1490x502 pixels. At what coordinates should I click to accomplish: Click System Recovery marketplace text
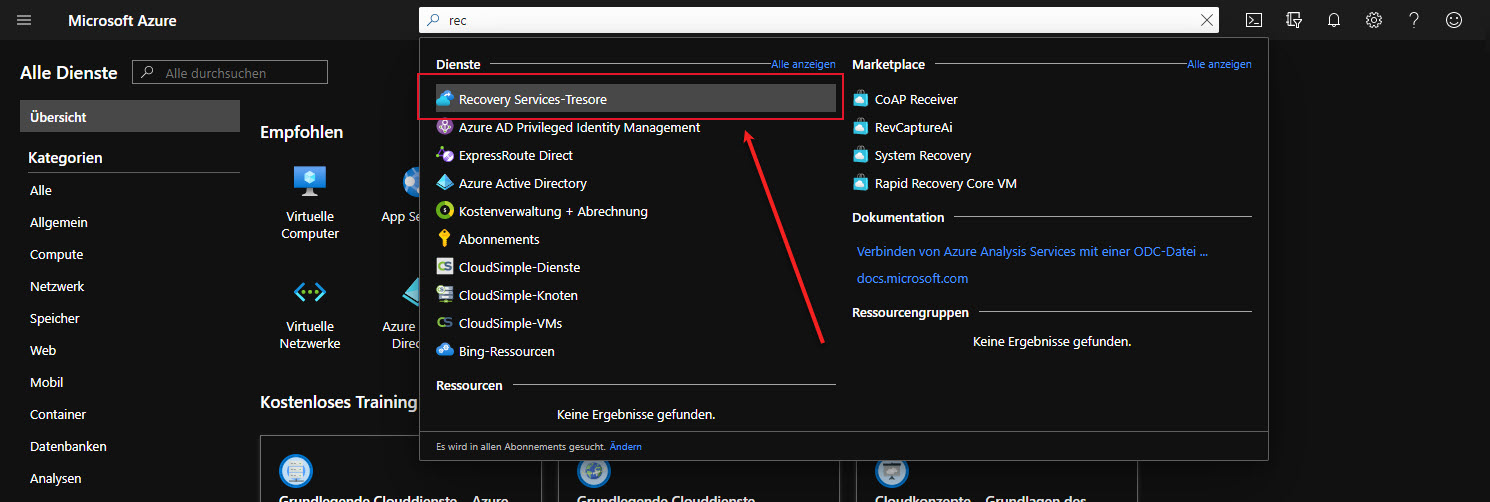[923, 155]
